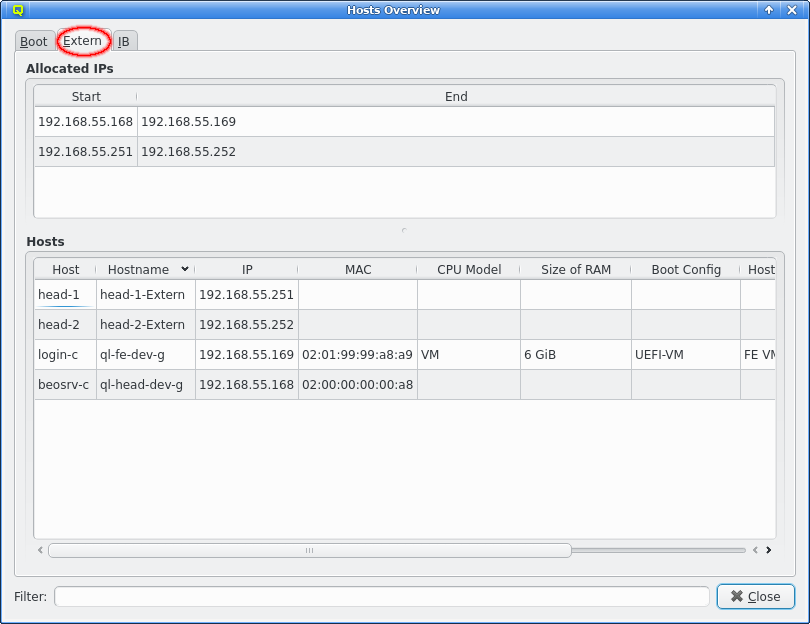The image size is (810, 624).
Task: Click the horizontal scrollbar handle
Action: click(x=309, y=550)
